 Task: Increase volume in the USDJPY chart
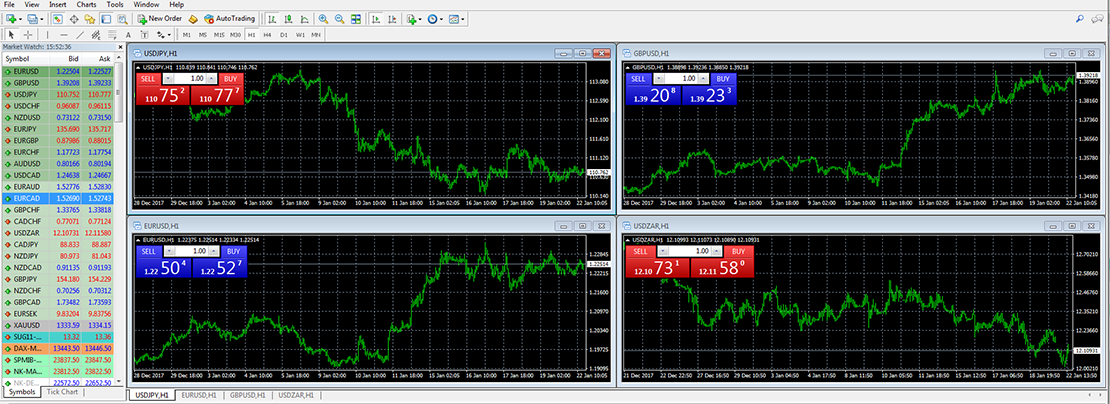coord(210,79)
